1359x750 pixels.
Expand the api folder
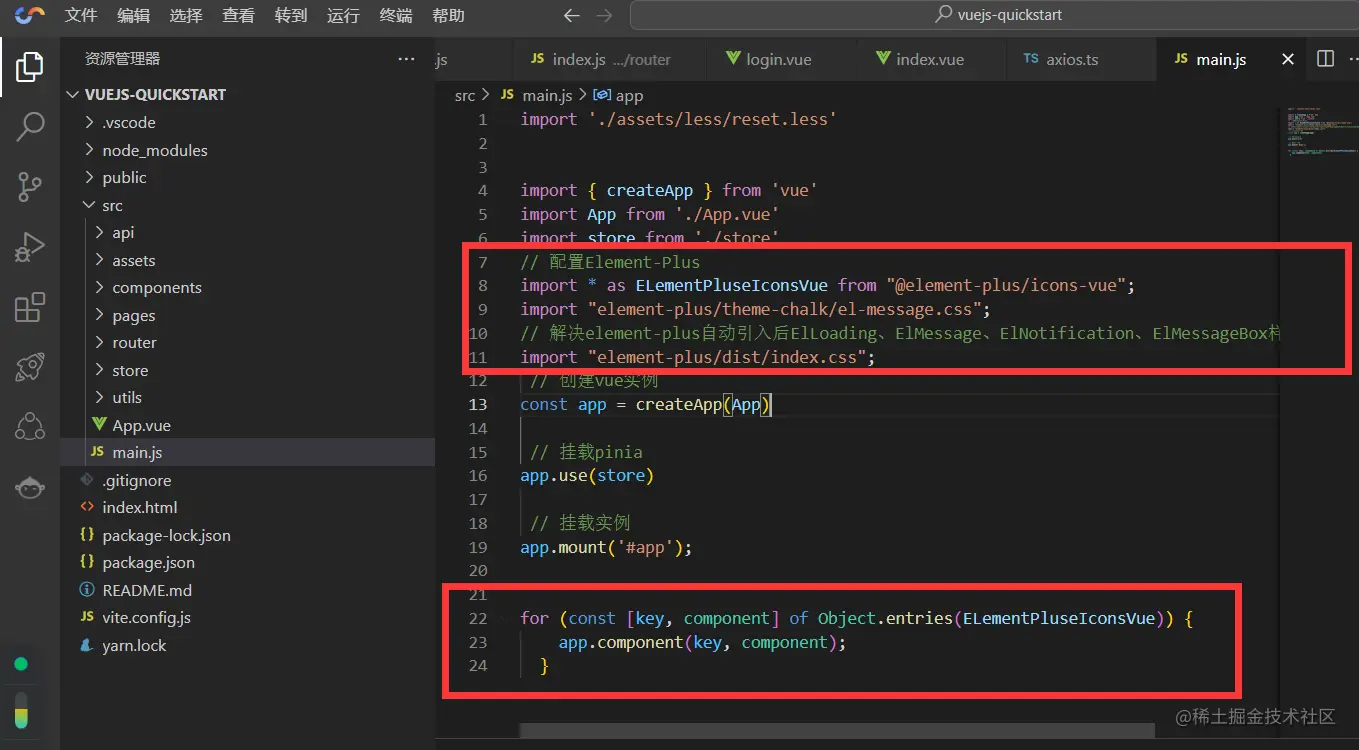[247, 232]
